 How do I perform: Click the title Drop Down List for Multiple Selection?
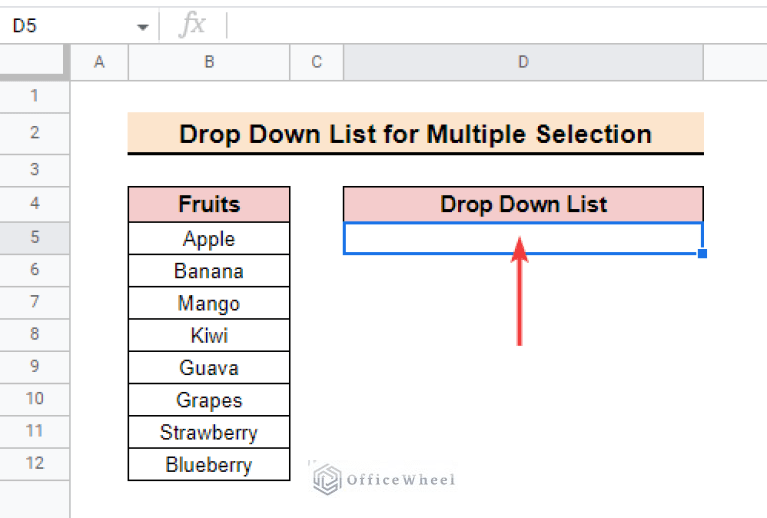[x=415, y=134]
